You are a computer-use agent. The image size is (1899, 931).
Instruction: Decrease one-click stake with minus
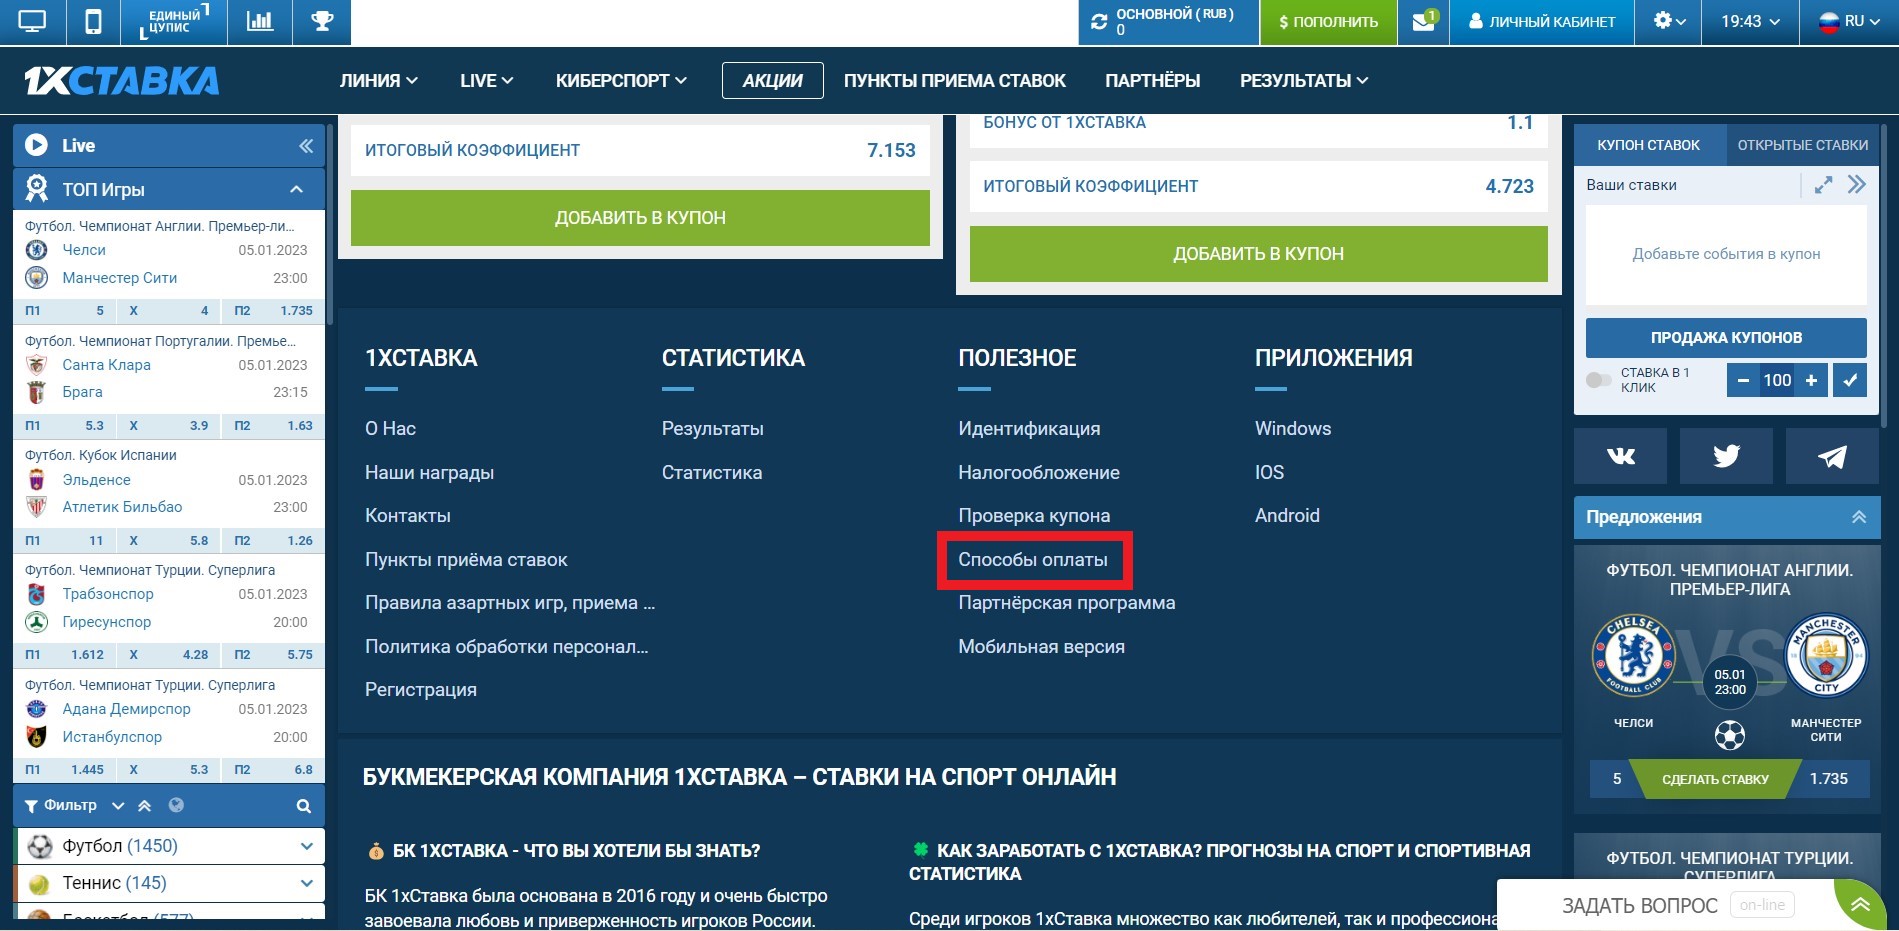pyautogui.click(x=1743, y=380)
